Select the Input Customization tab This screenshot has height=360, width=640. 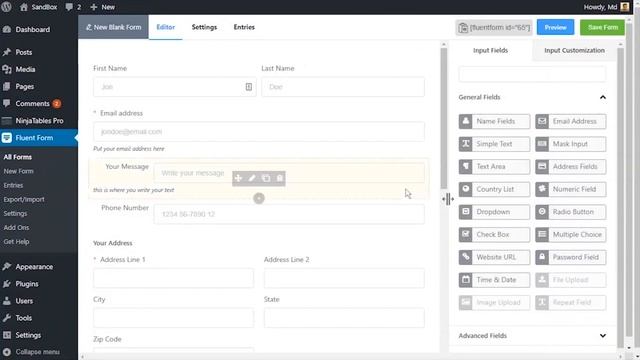click(x=574, y=50)
